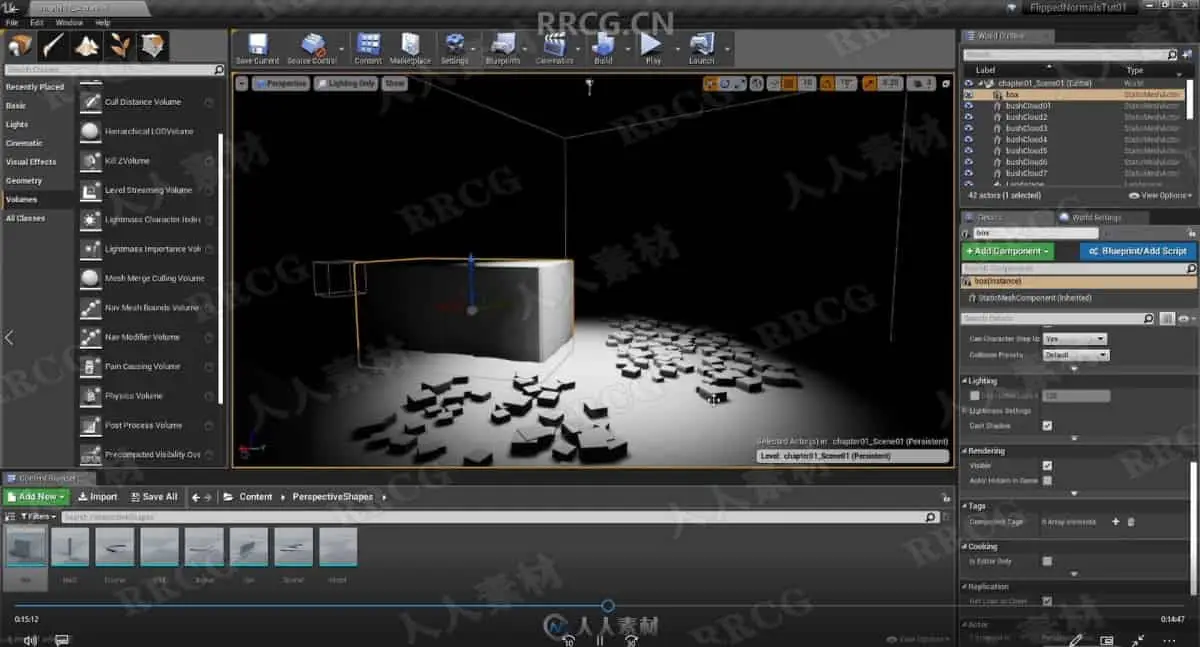Add a Component Tags array element

point(1116,522)
